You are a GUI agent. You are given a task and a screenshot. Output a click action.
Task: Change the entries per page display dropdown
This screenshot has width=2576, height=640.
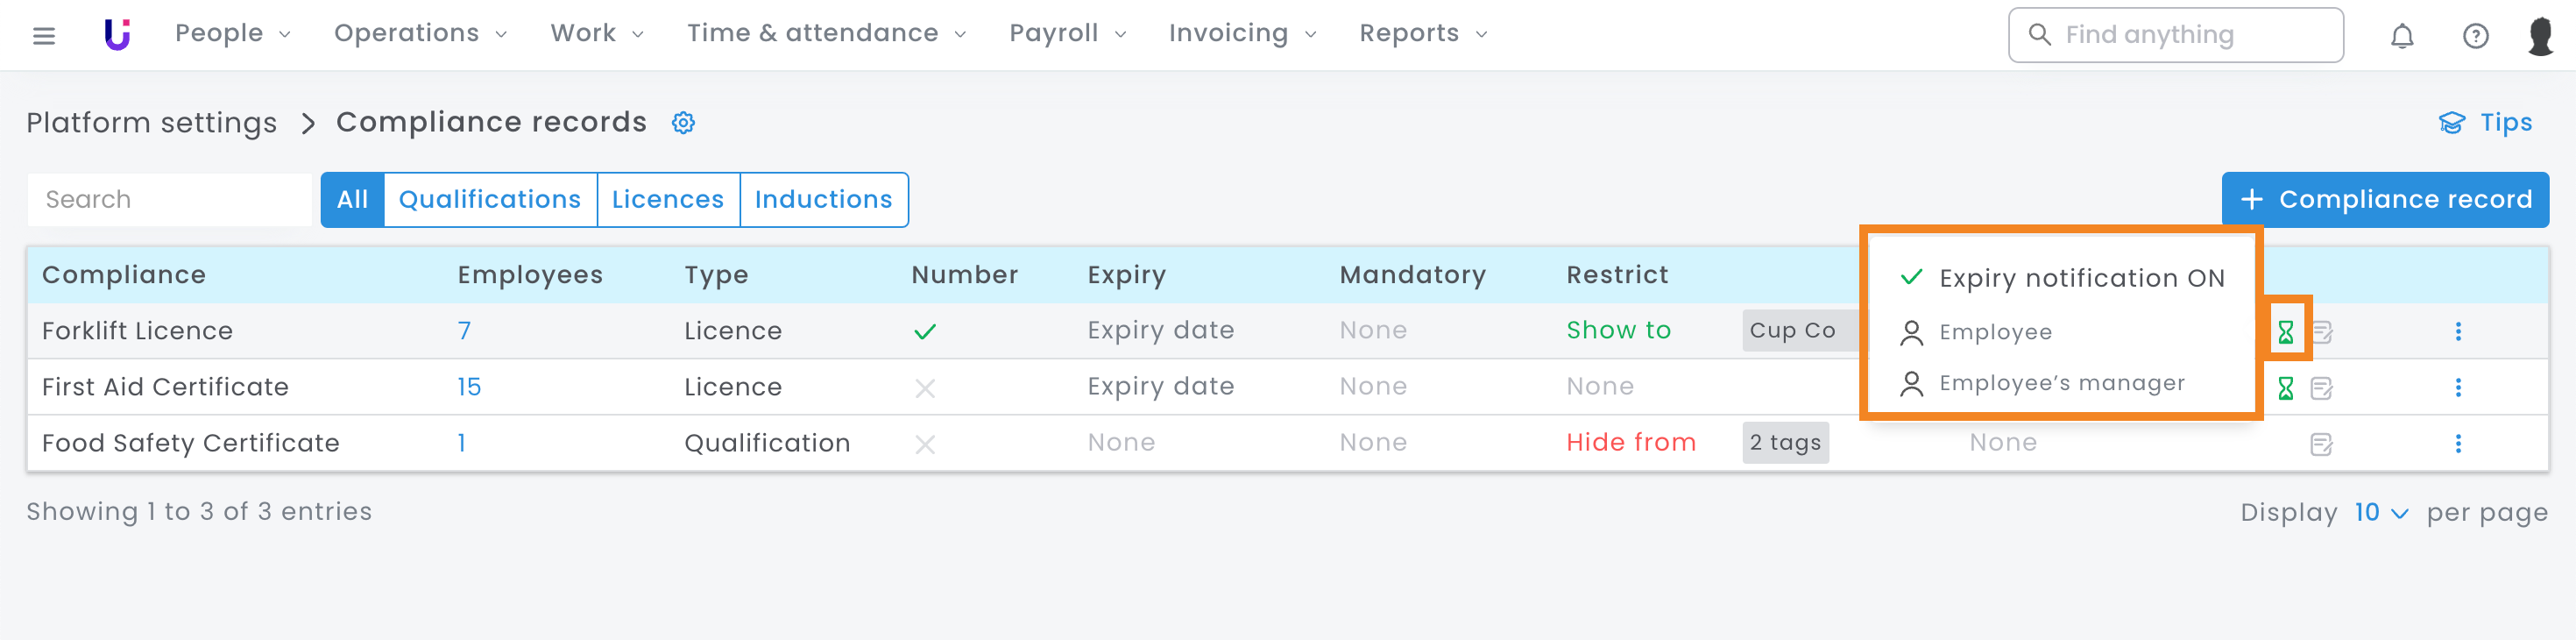(x=2381, y=513)
